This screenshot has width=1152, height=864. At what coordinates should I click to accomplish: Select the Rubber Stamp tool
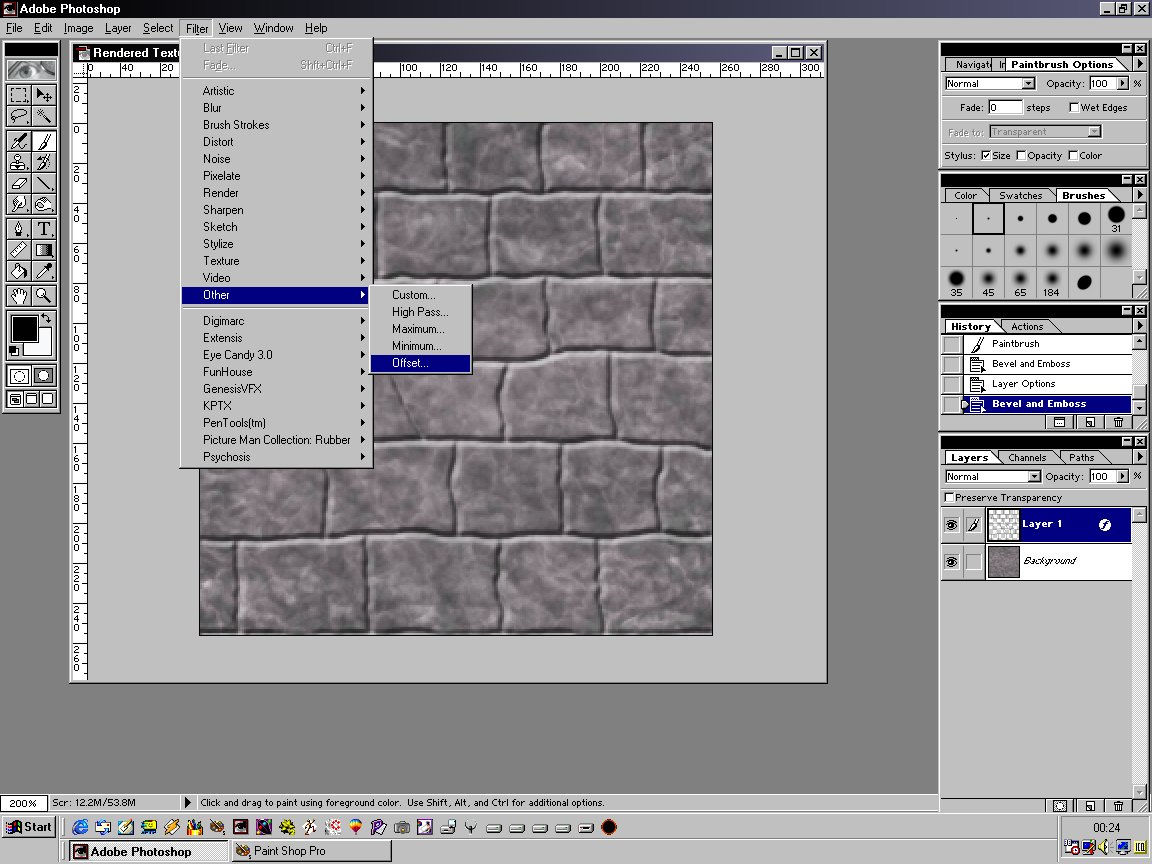coord(19,162)
